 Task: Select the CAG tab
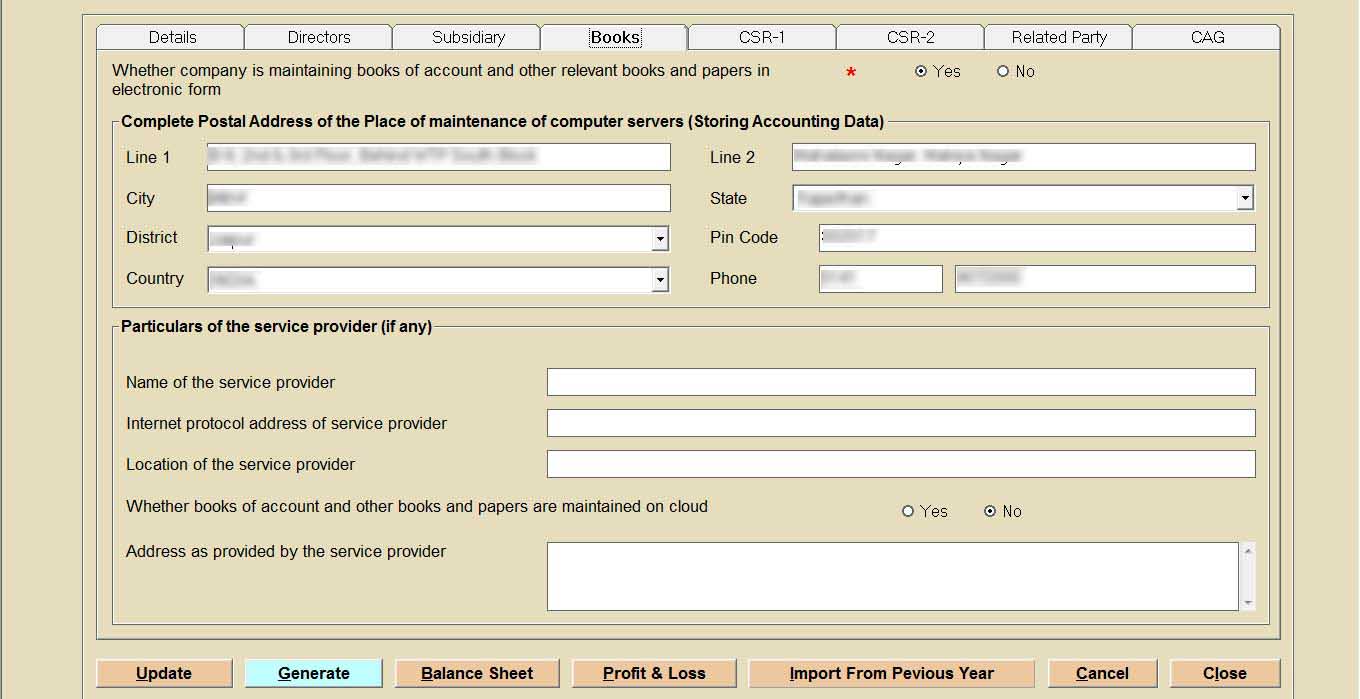pyautogui.click(x=1206, y=37)
